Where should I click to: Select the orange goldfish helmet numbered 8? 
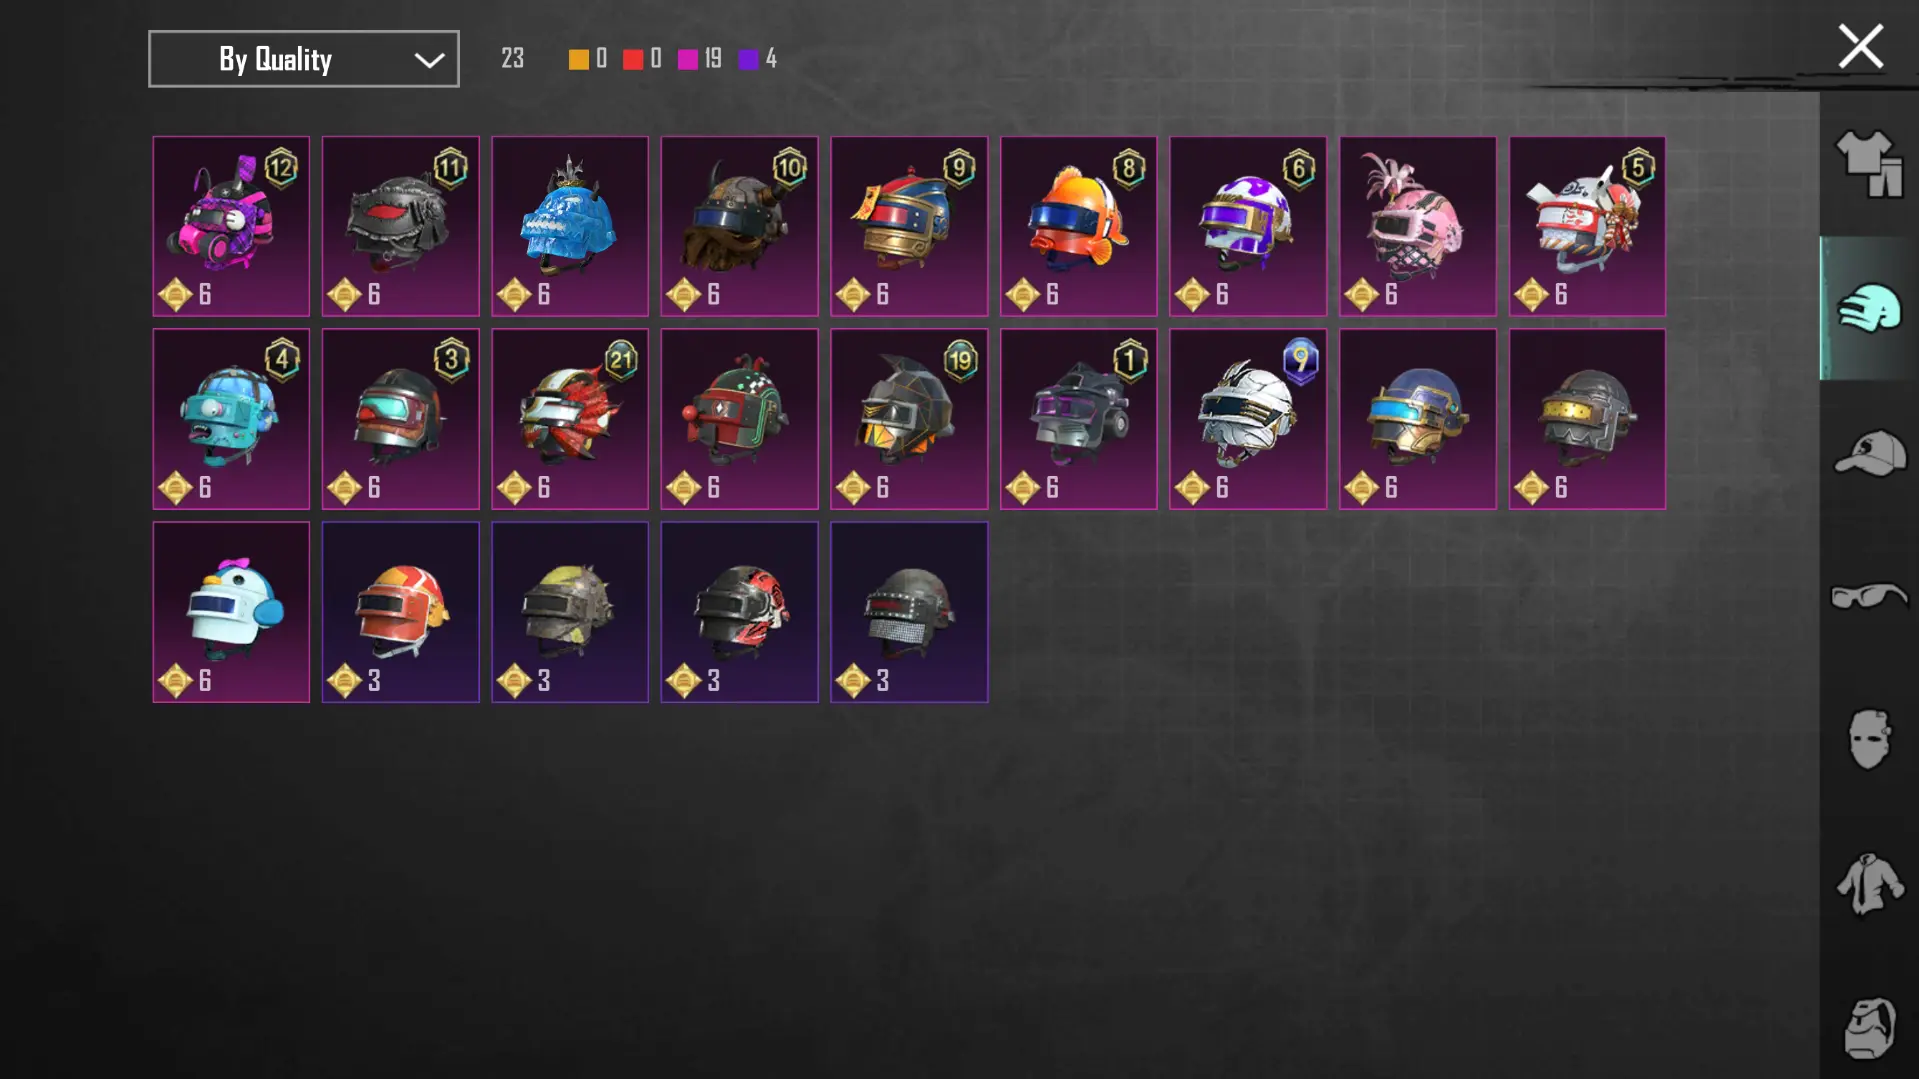1078,226
